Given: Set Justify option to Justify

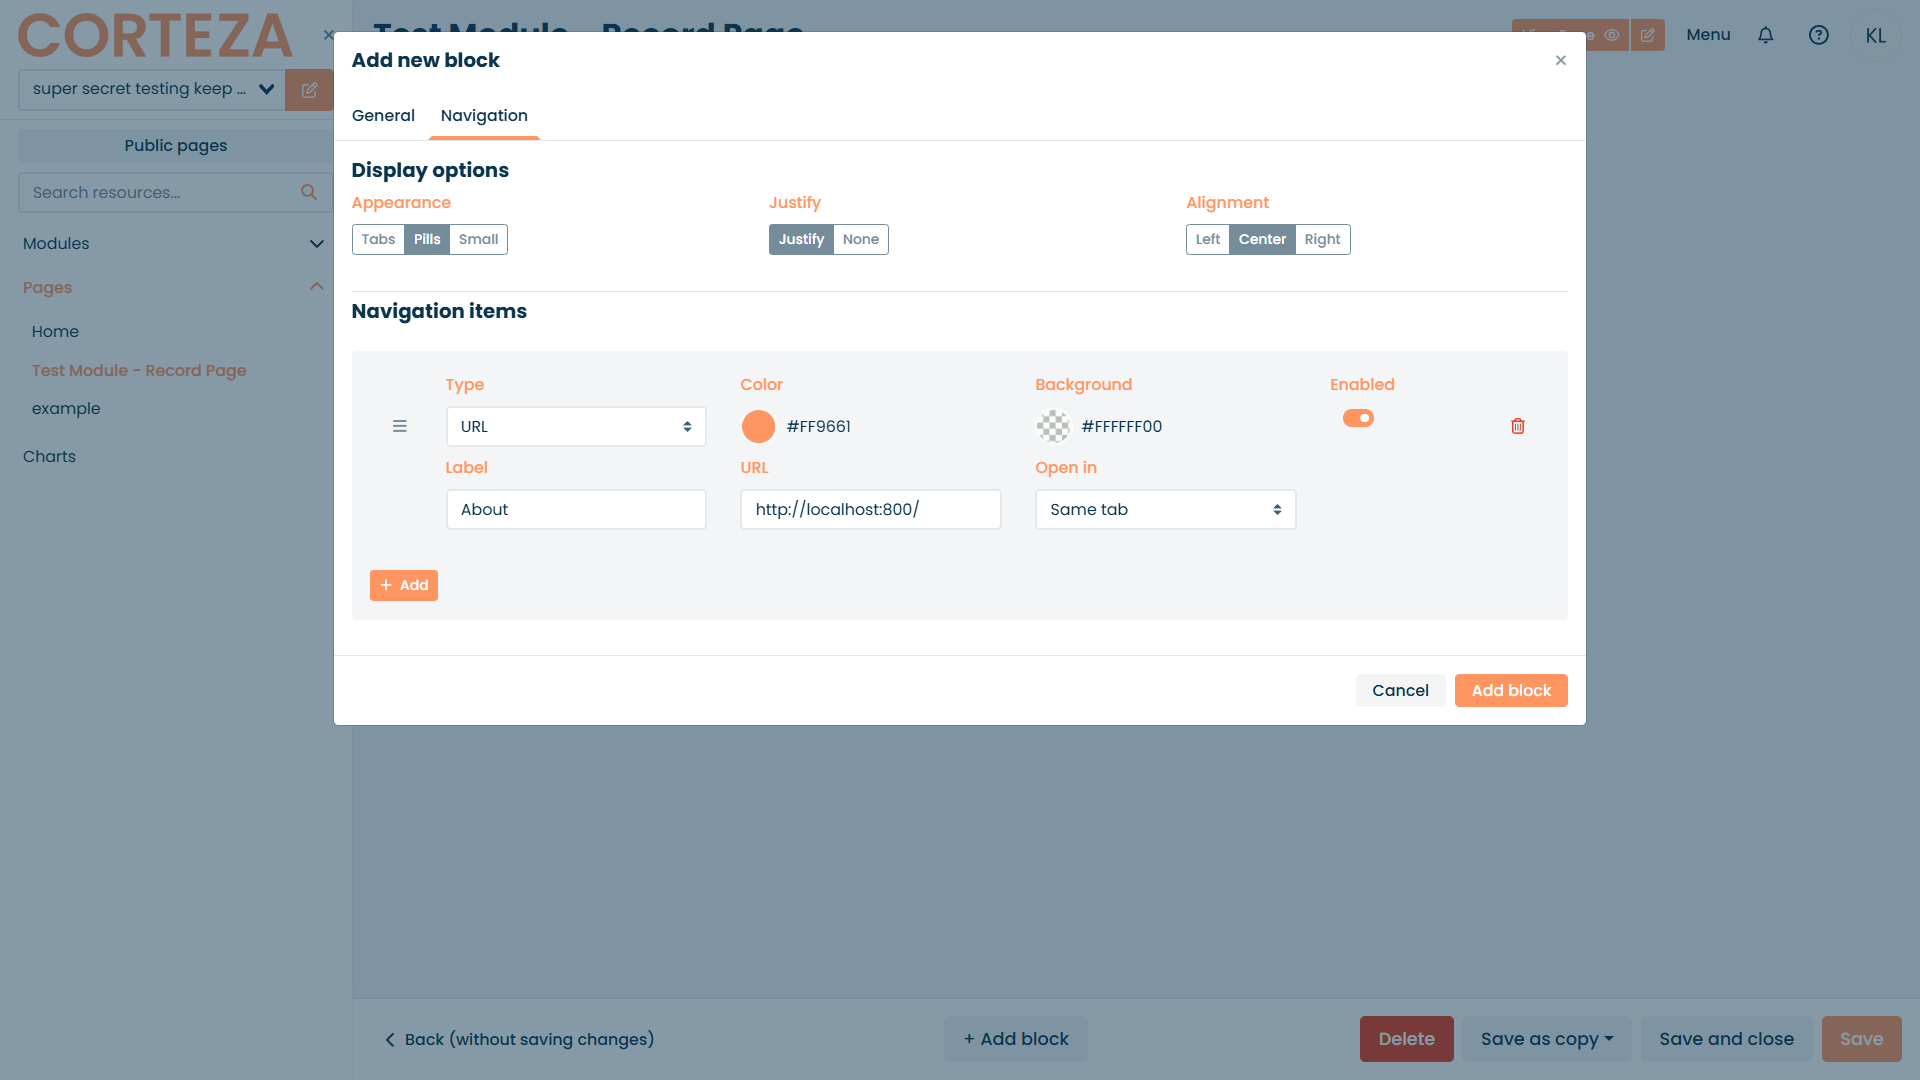Looking at the screenshot, I should pos(801,239).
